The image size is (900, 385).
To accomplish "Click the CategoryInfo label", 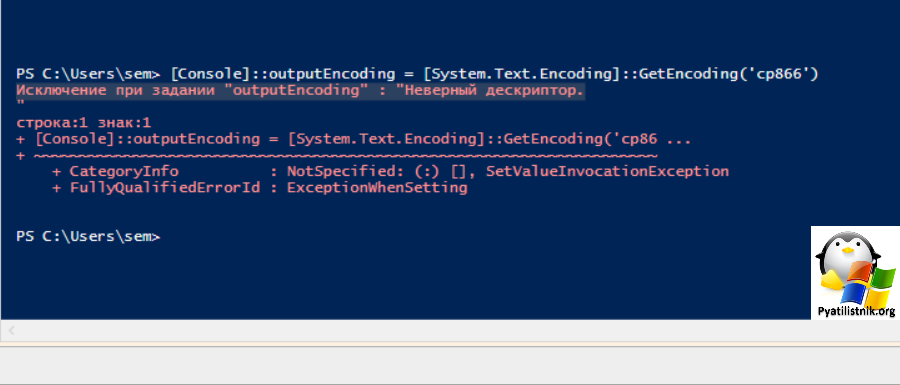I will point(124,172).
